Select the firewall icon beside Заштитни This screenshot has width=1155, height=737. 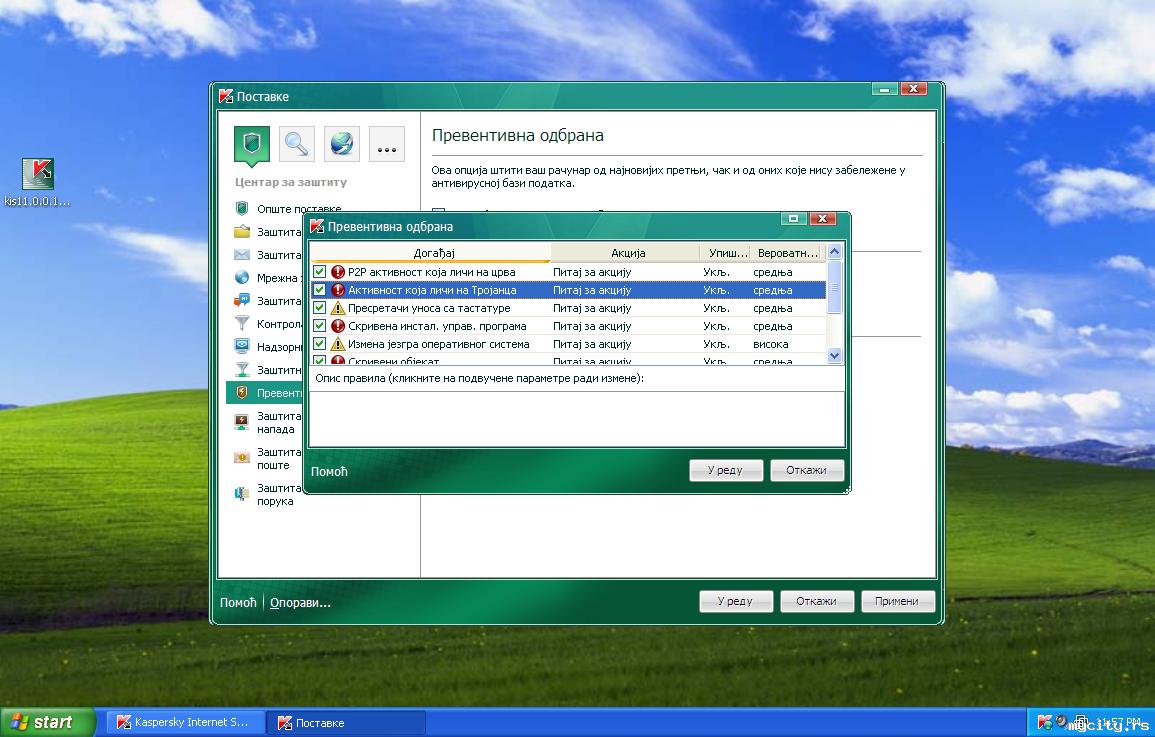pyautogui.click(x=242, y=370)
